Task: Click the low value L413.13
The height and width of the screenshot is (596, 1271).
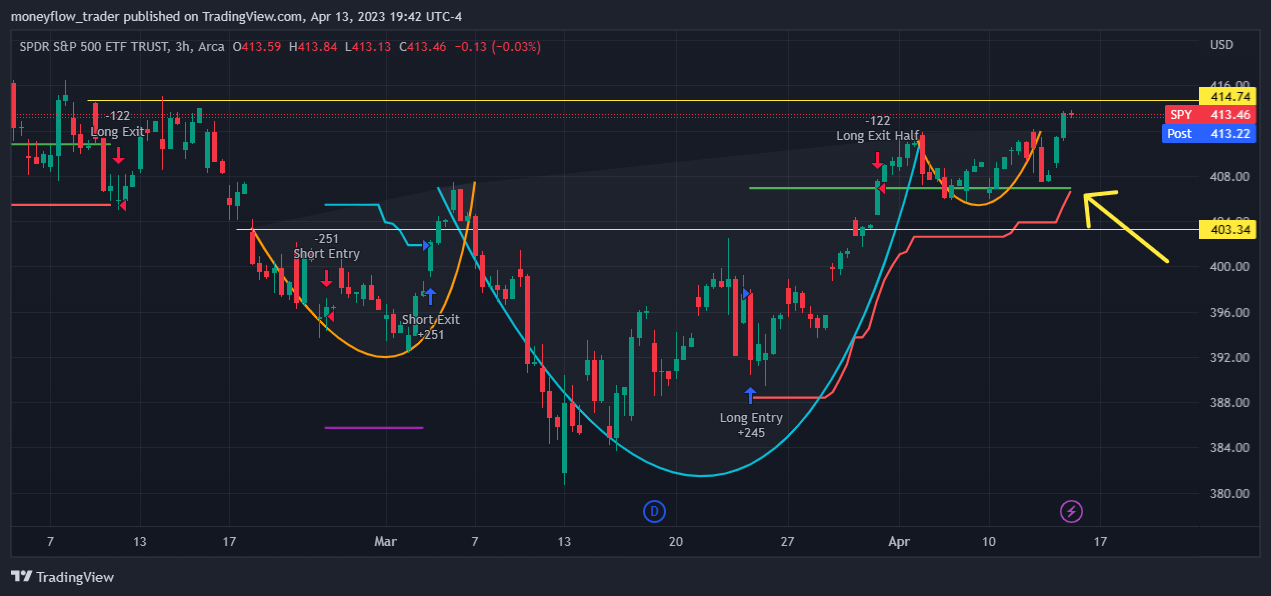Action: 367,46
